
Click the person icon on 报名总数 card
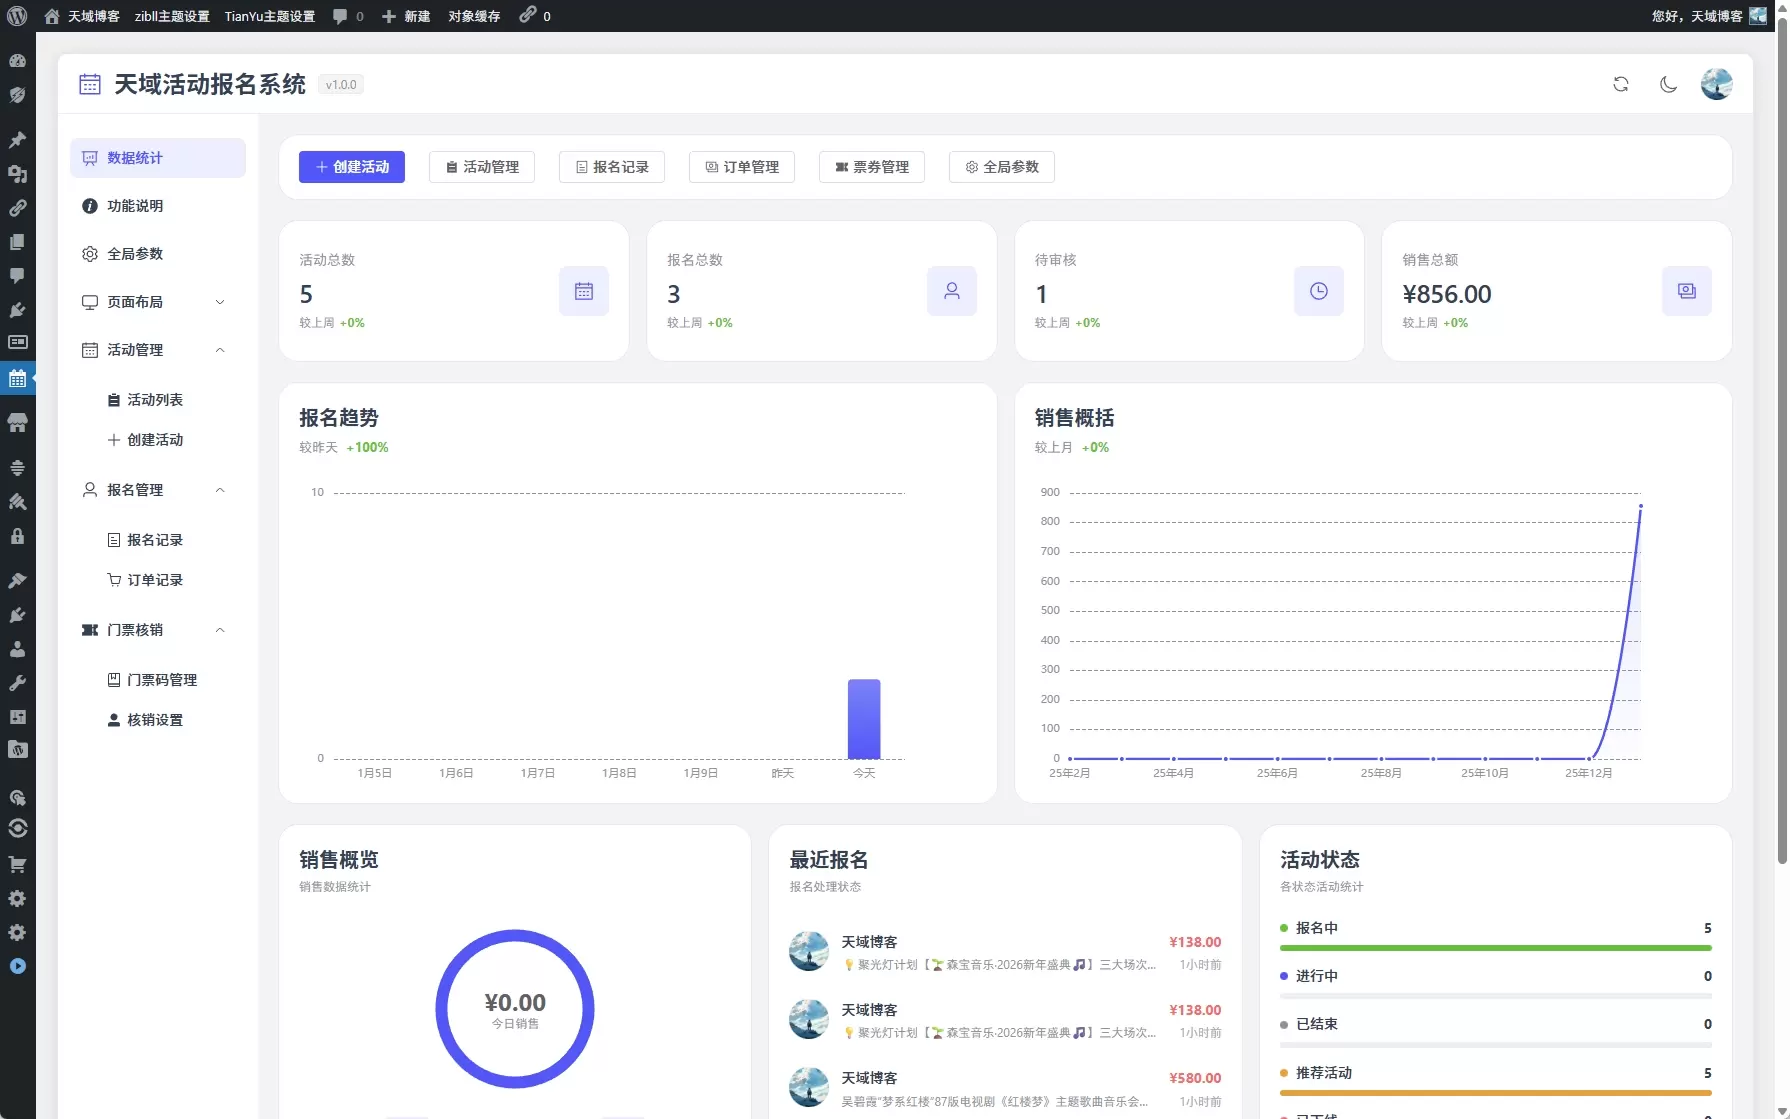click(x=952, y=291)
